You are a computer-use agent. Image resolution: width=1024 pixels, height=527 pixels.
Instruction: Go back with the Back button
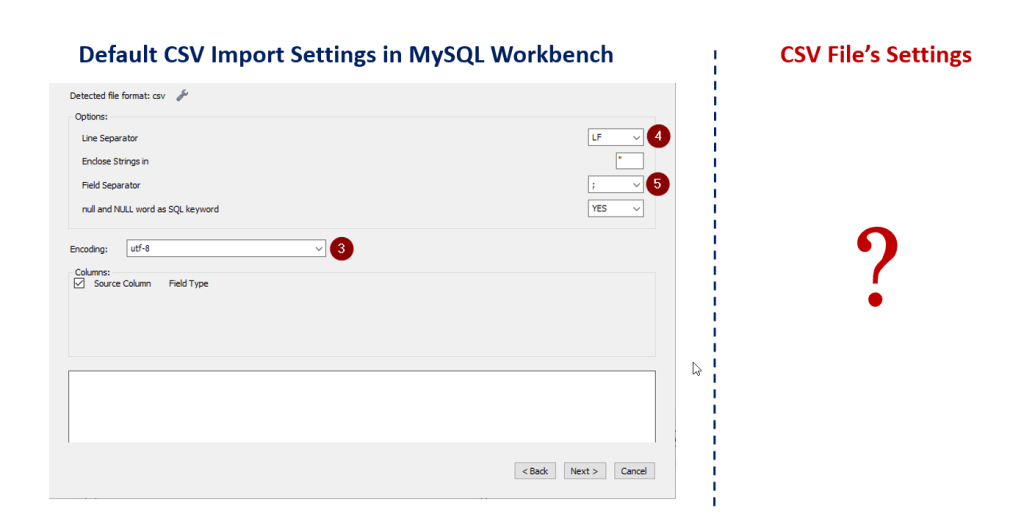pyautogui.click(x=535, y=470)
